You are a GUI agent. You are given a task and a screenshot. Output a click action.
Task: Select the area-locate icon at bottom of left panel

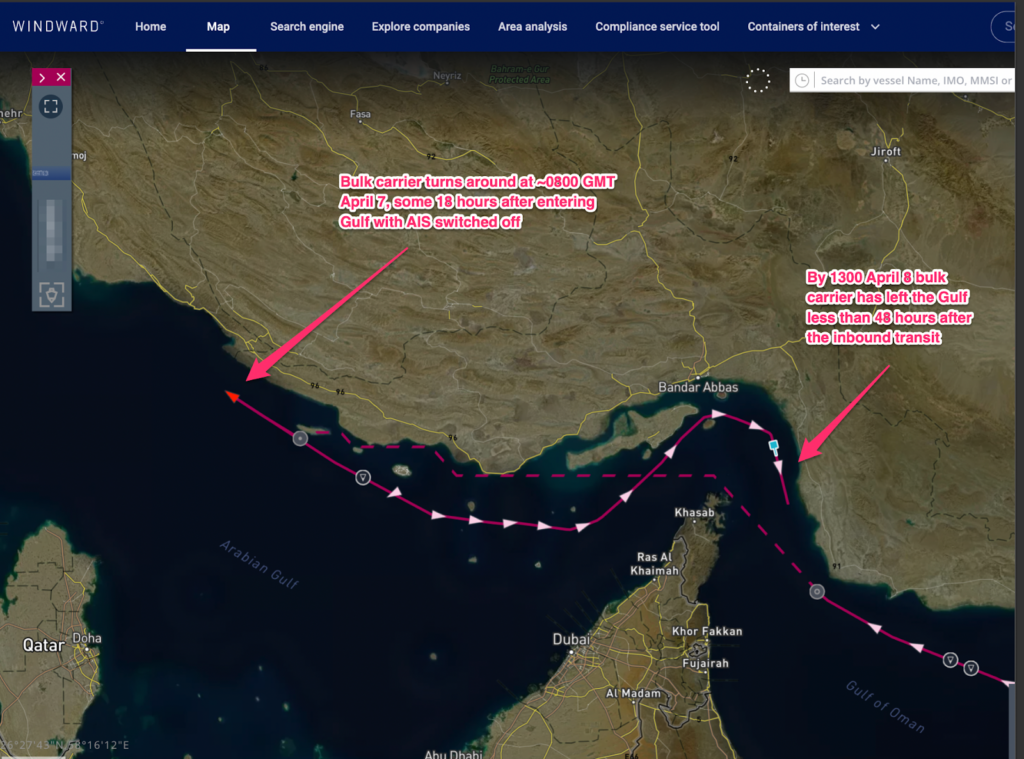(x=50, y=295)
